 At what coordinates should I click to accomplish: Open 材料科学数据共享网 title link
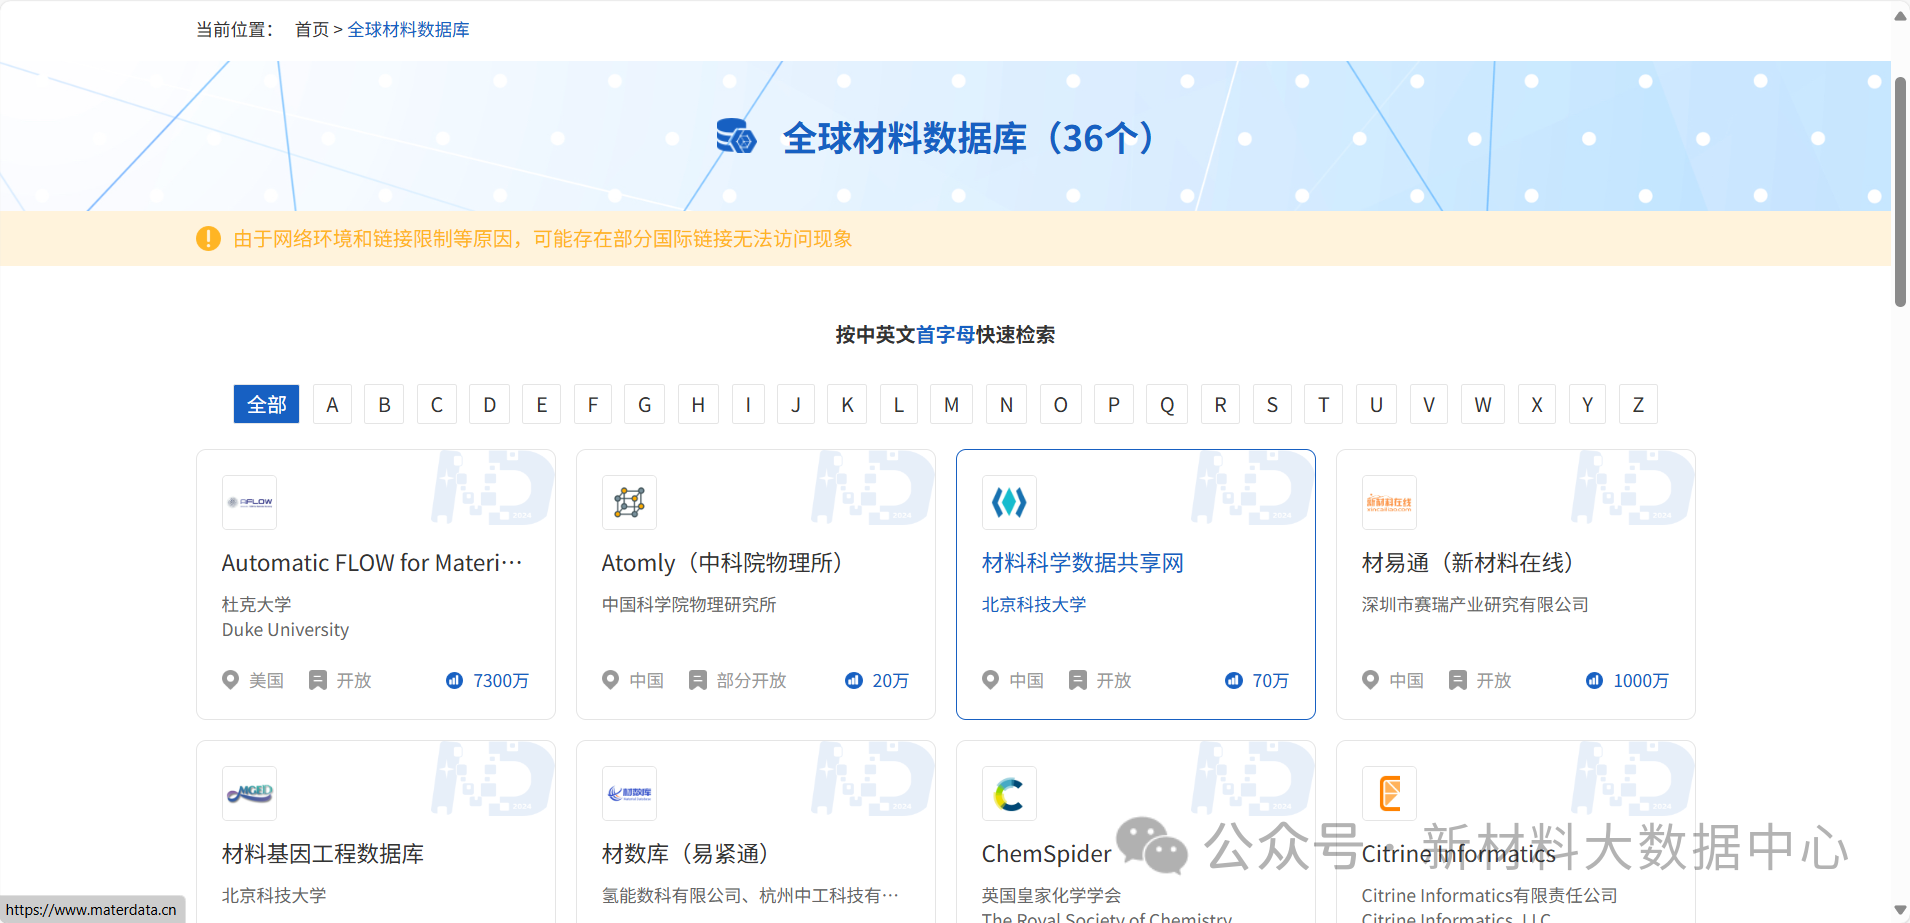1083,563
